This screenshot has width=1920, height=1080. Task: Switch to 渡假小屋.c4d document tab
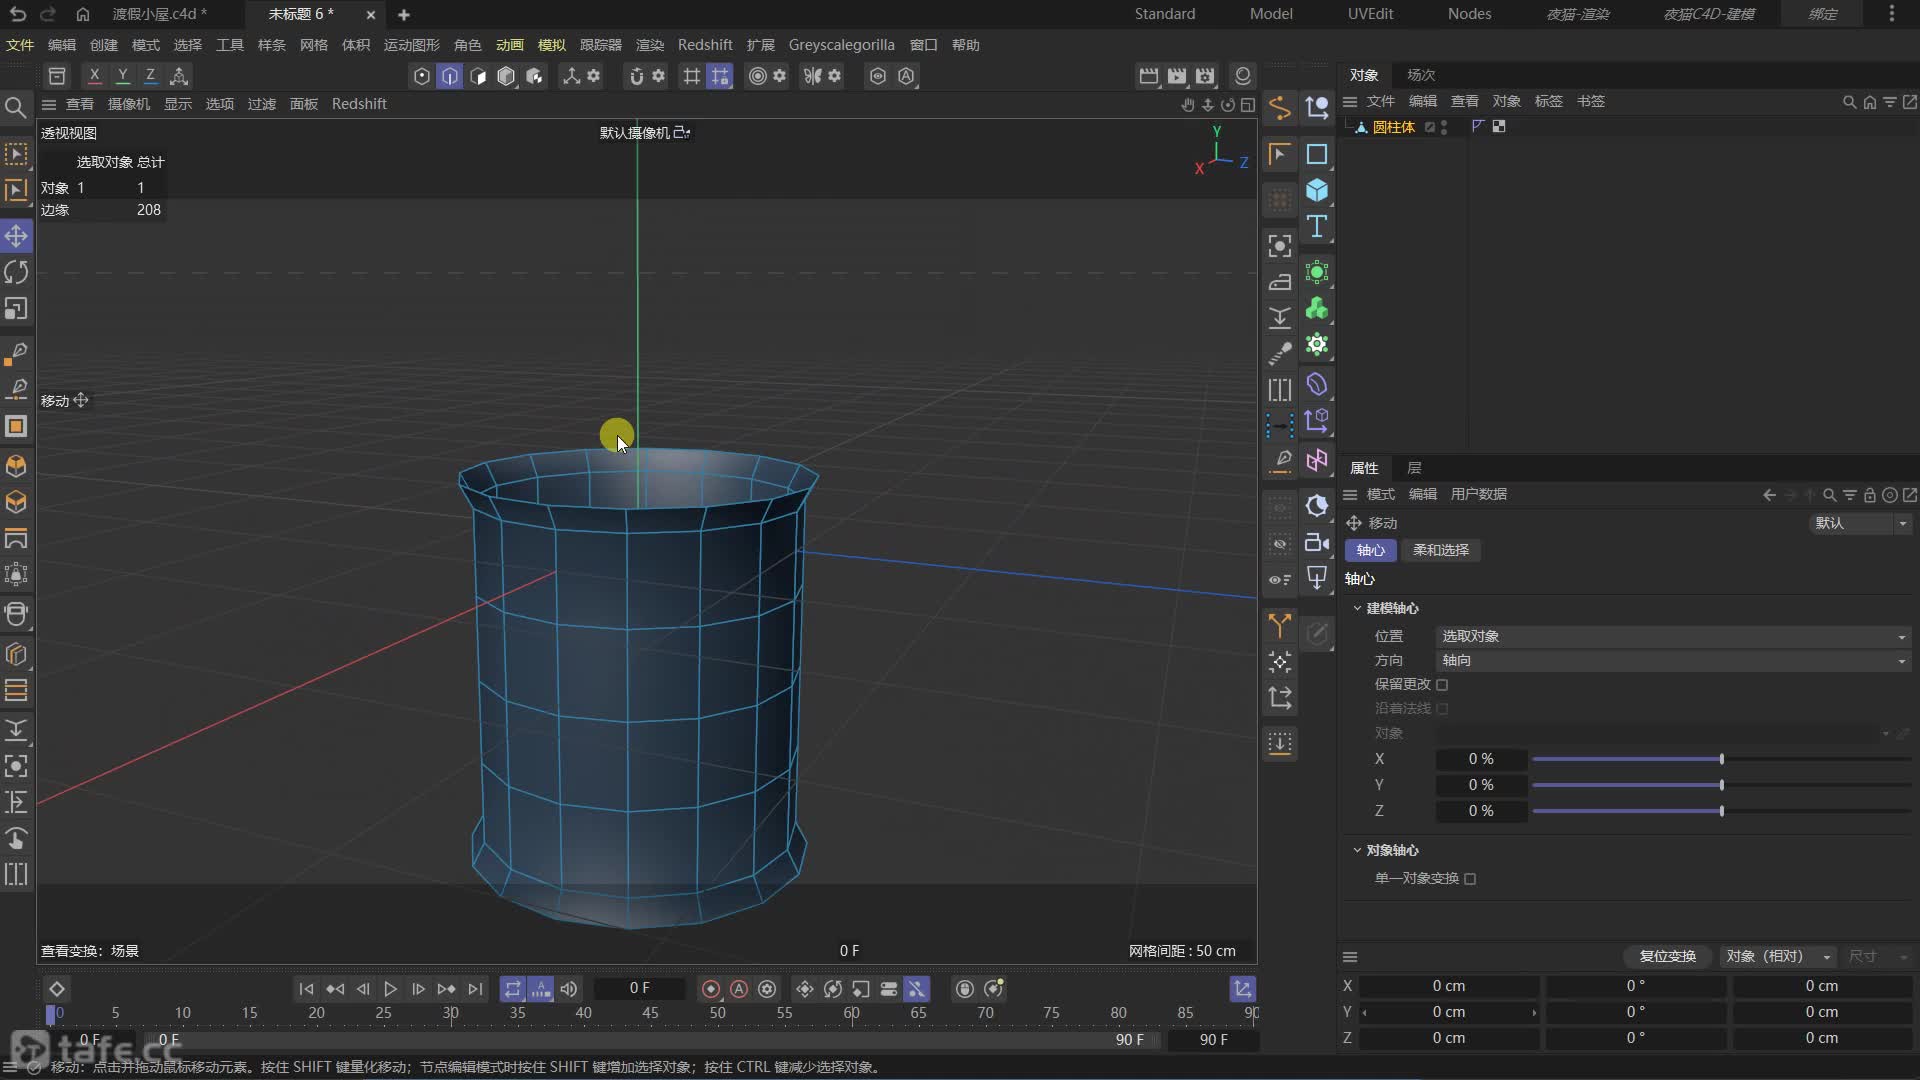(x=160, y=14)
